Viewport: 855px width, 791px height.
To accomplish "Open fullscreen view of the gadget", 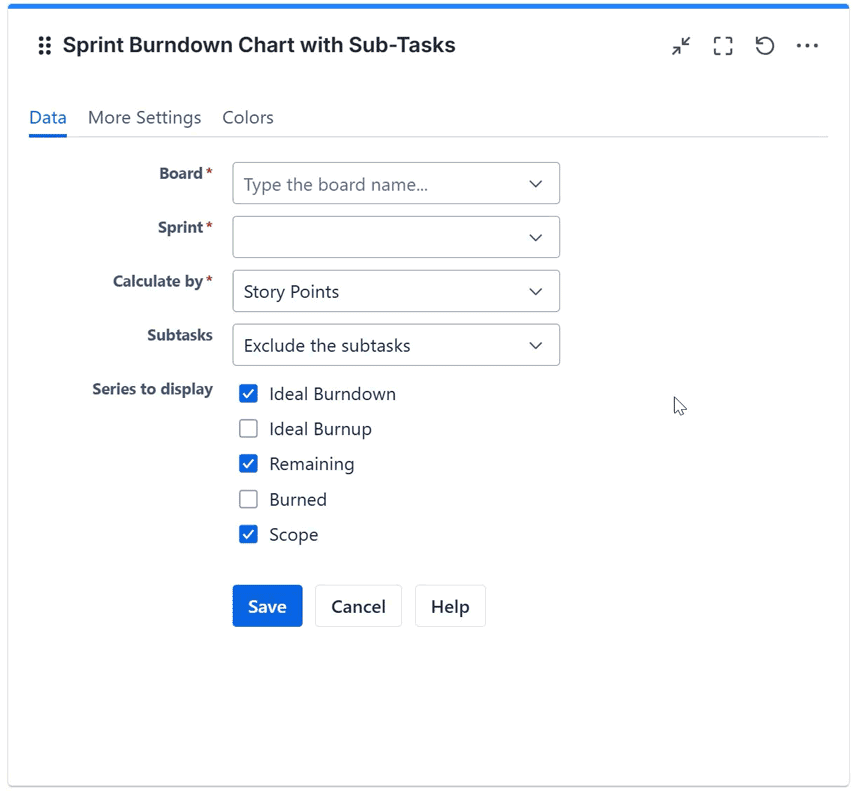I will tap(722, 46).
